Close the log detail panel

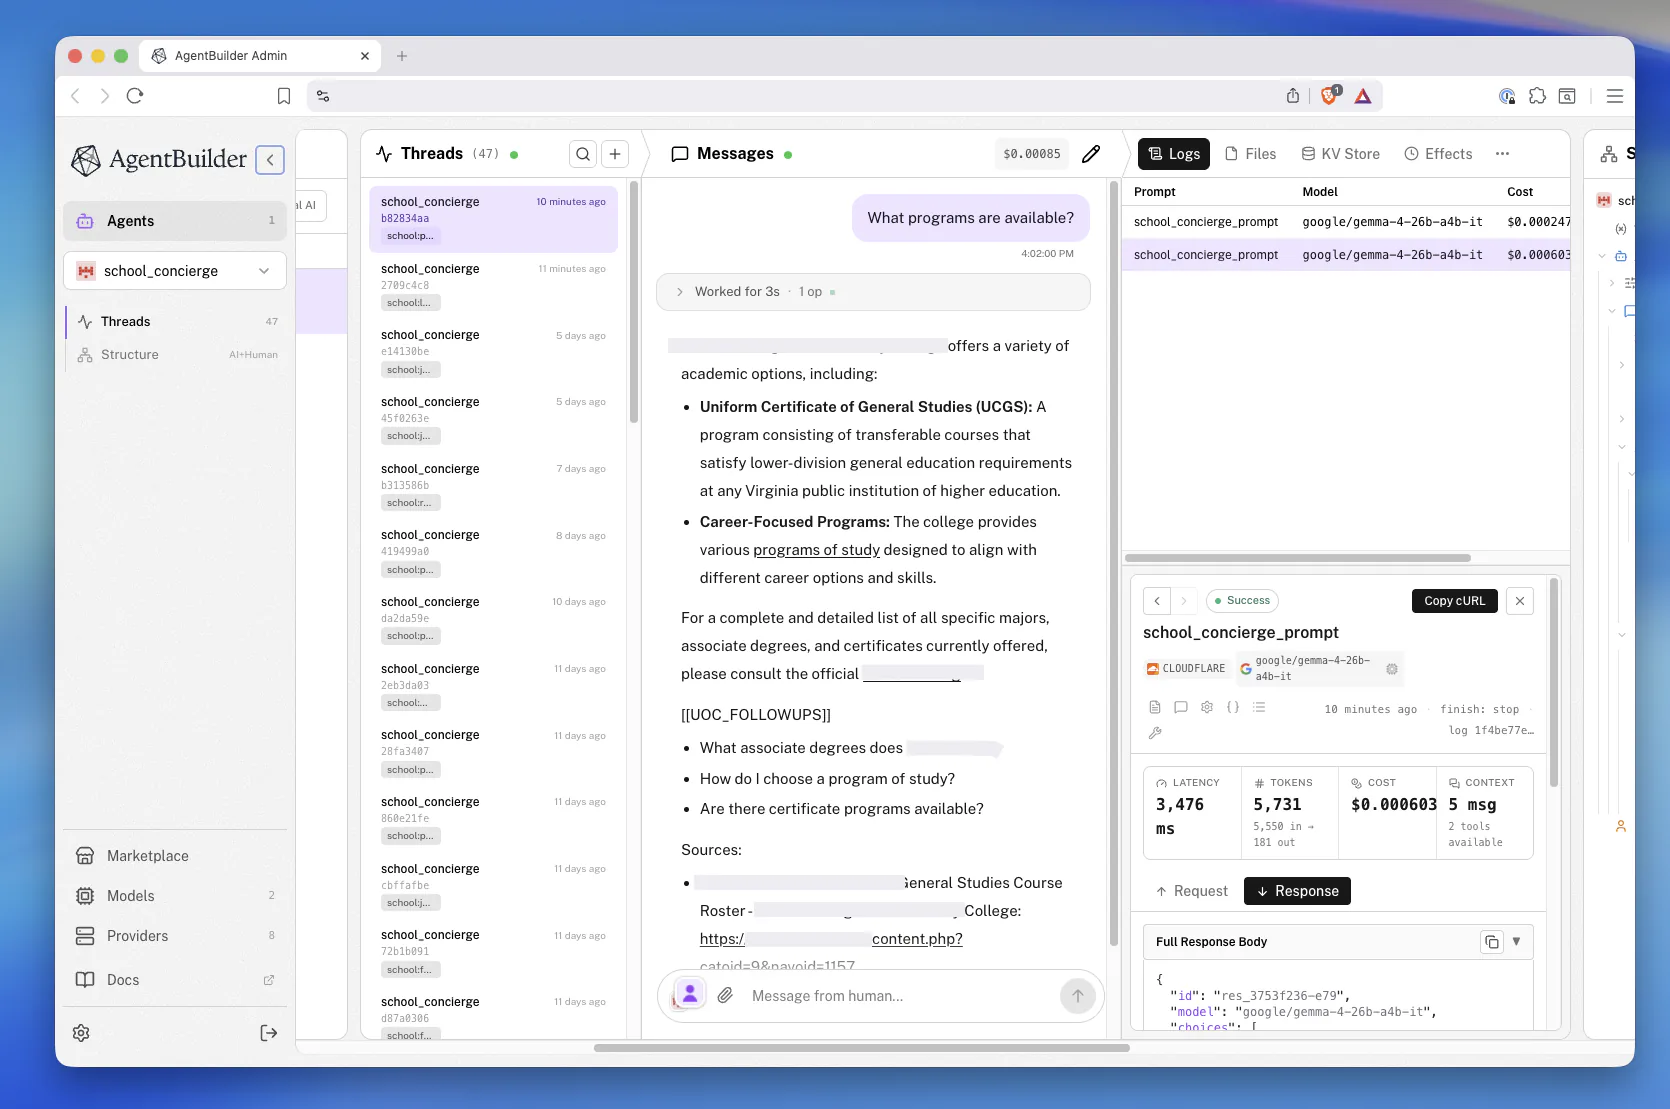coord(1520,601)
